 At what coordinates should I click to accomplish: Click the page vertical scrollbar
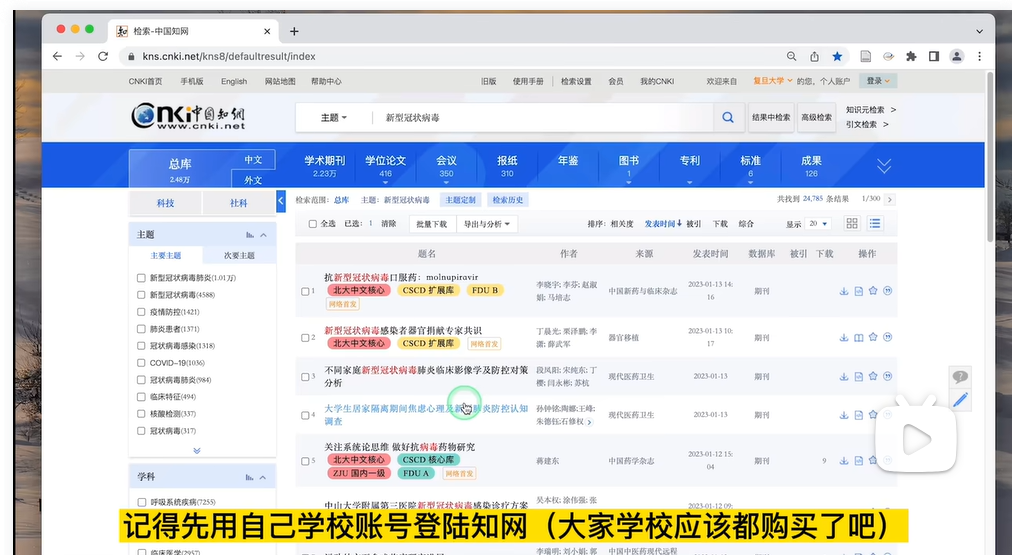coord(990,157)
